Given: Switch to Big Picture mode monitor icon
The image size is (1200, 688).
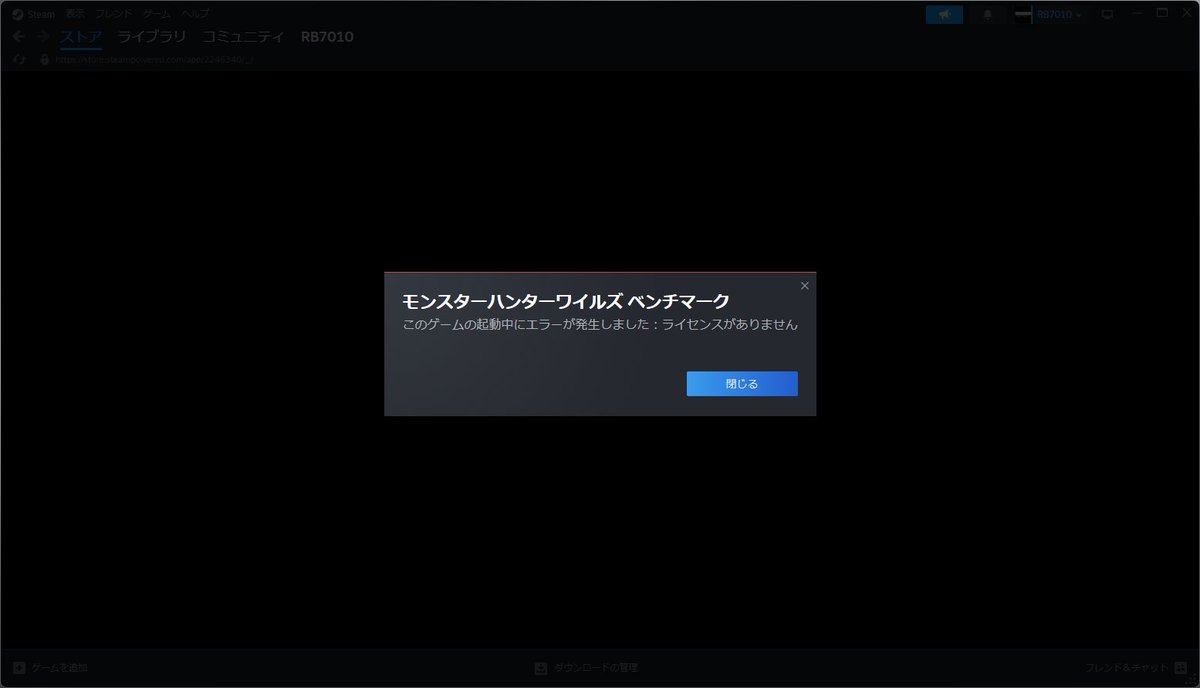Looking at the screenshot, I should [x=1107, y=14].
